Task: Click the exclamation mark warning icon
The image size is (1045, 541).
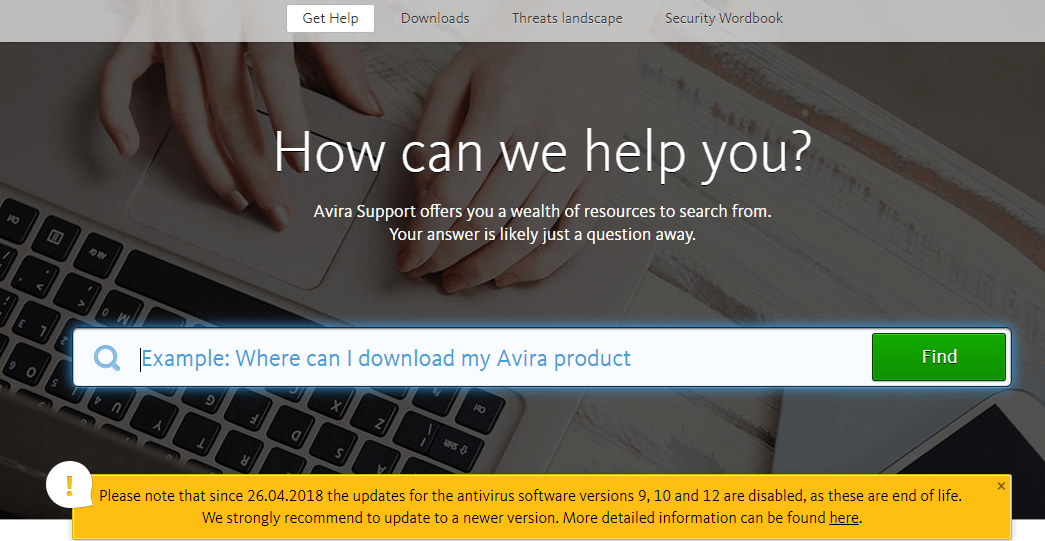Action: (x=69, y=484)
